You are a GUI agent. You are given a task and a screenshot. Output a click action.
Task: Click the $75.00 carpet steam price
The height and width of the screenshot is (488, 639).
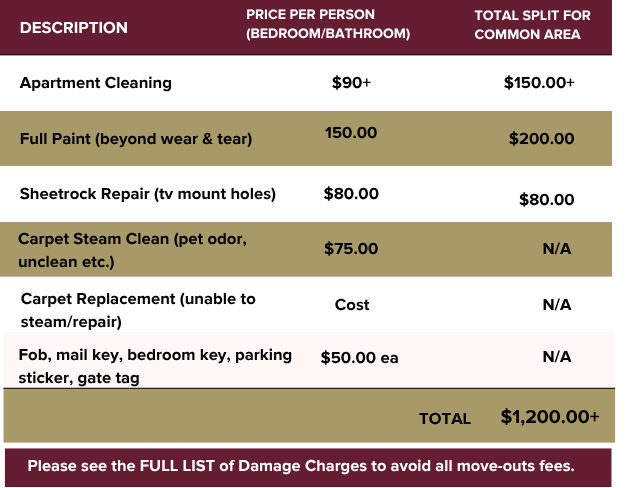[351, 249]
